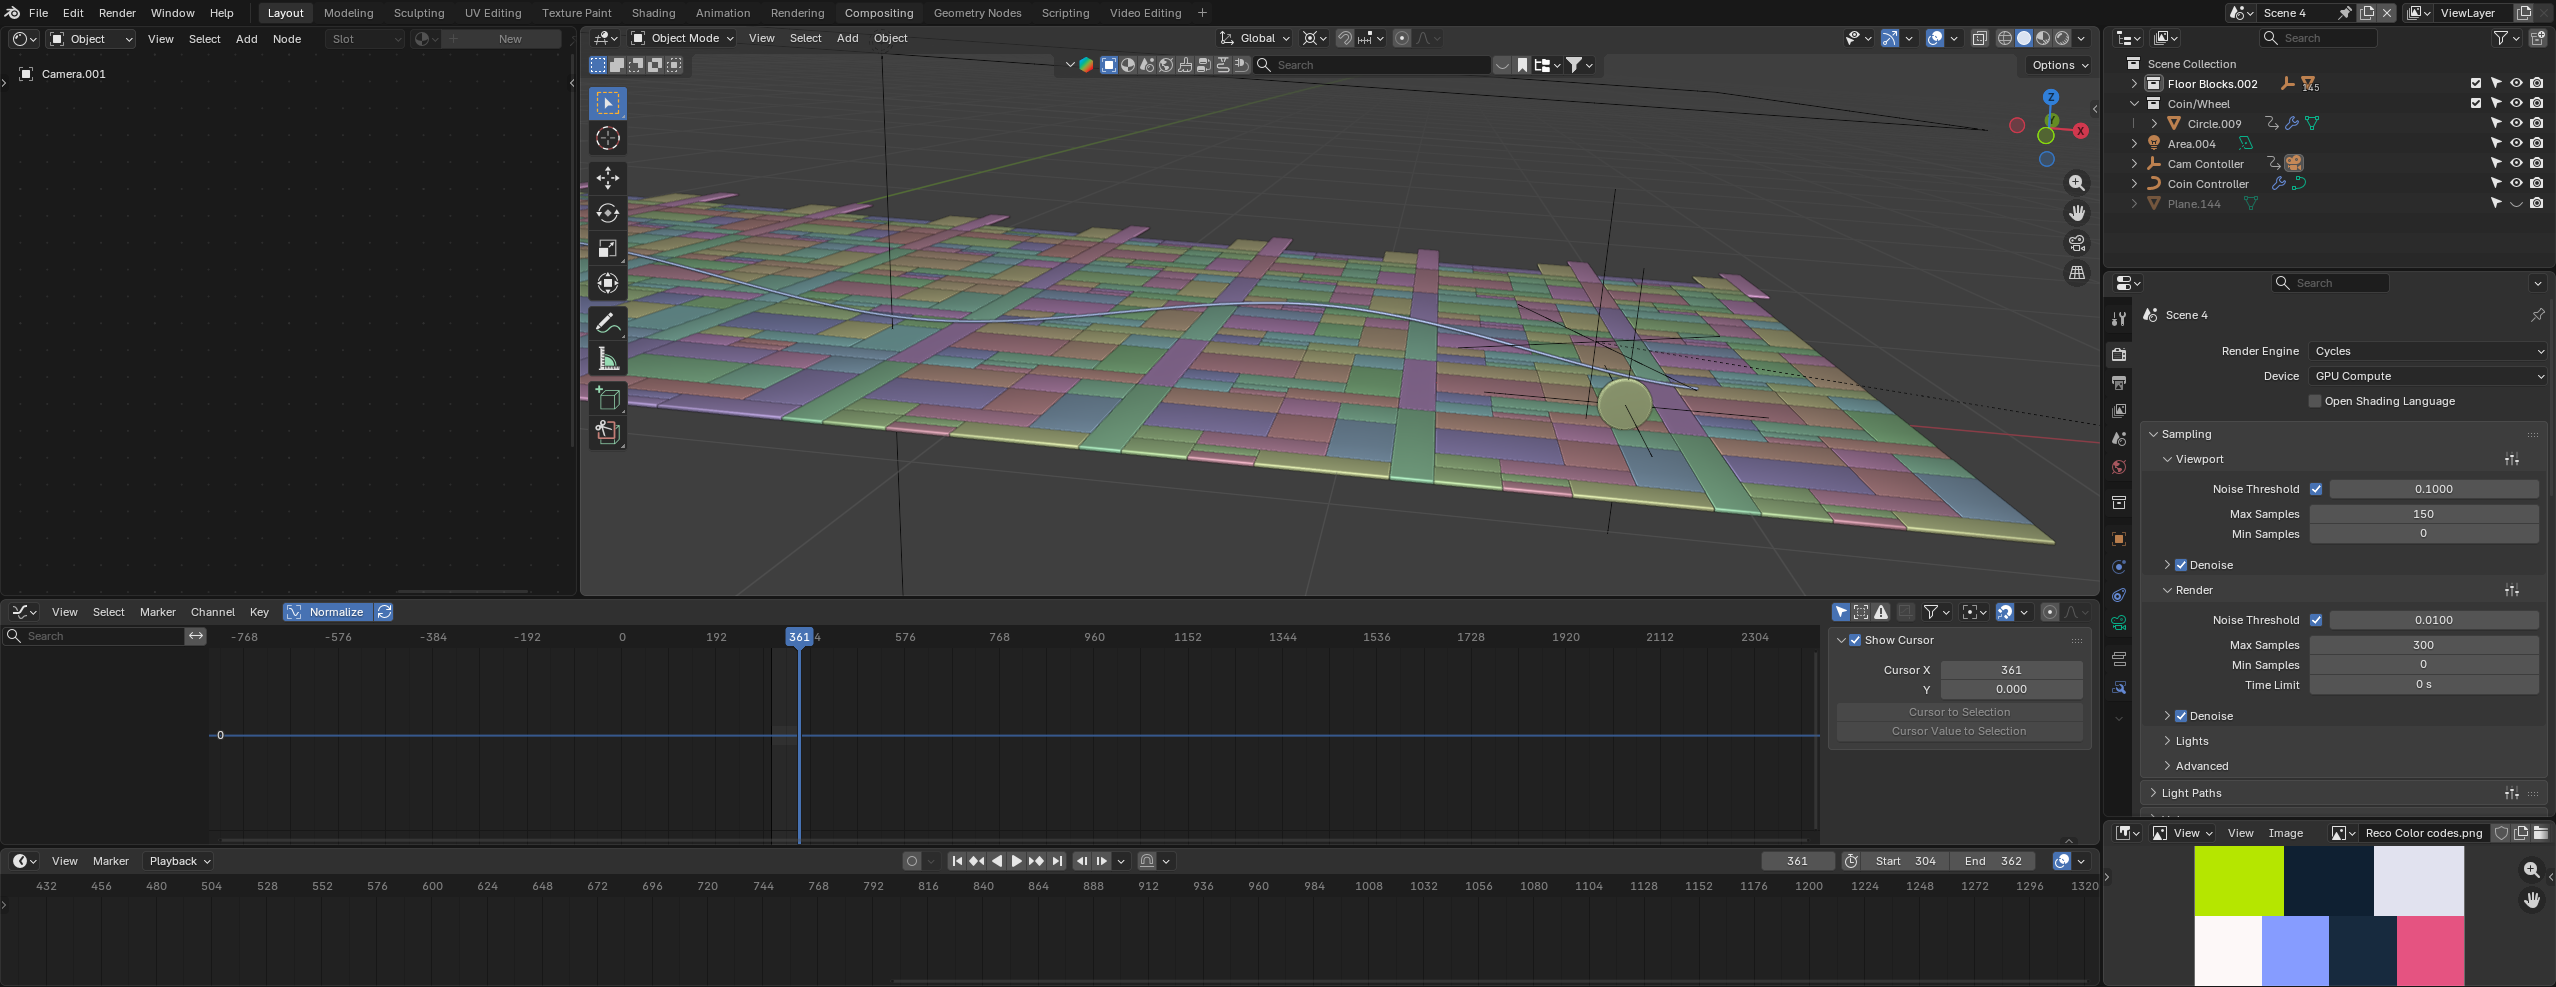This screenshot has width=2556, height=987.
Task: Toggle camera view in viewport
Action: (2077, 243)
